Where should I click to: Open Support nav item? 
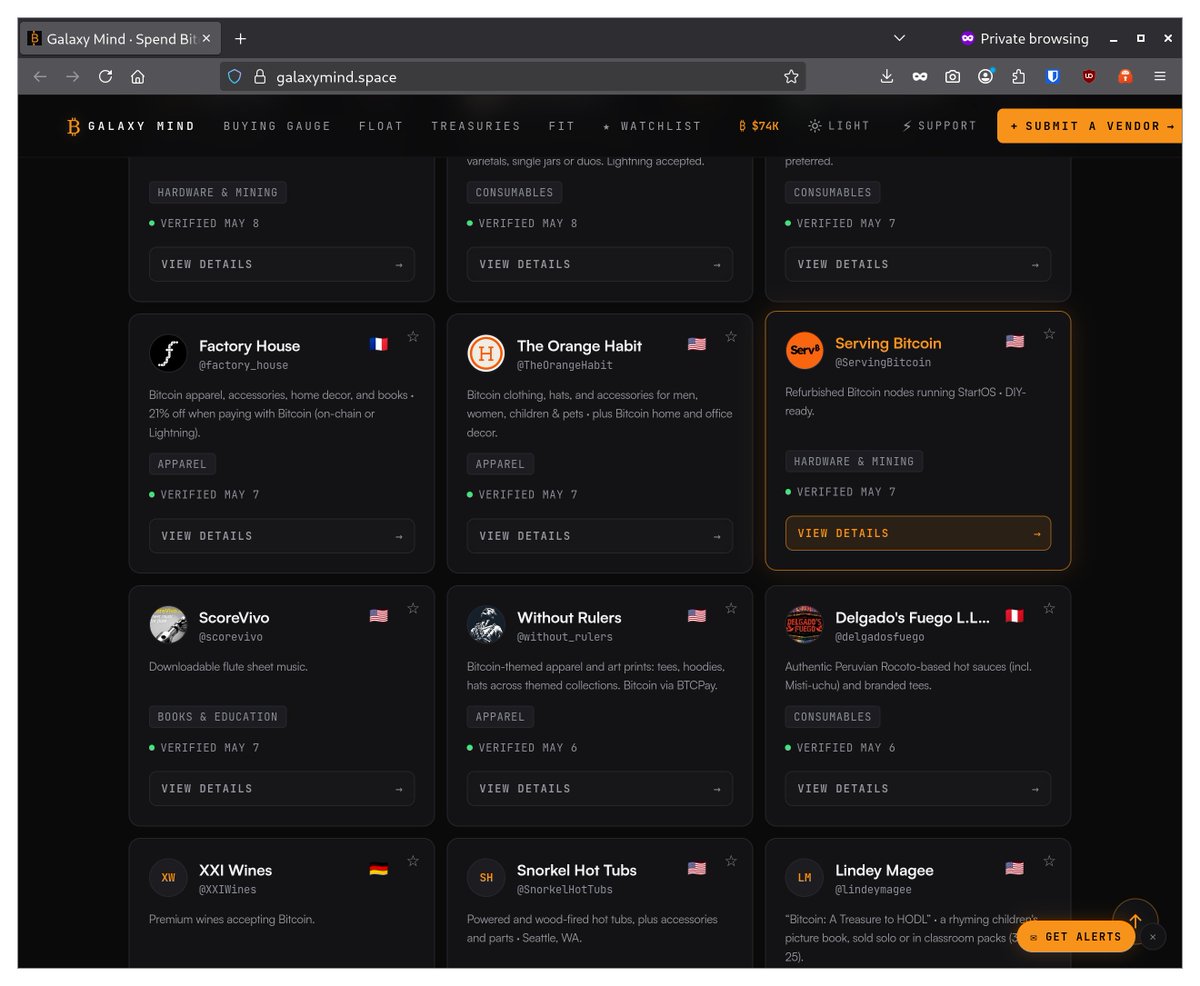point(939,126)
